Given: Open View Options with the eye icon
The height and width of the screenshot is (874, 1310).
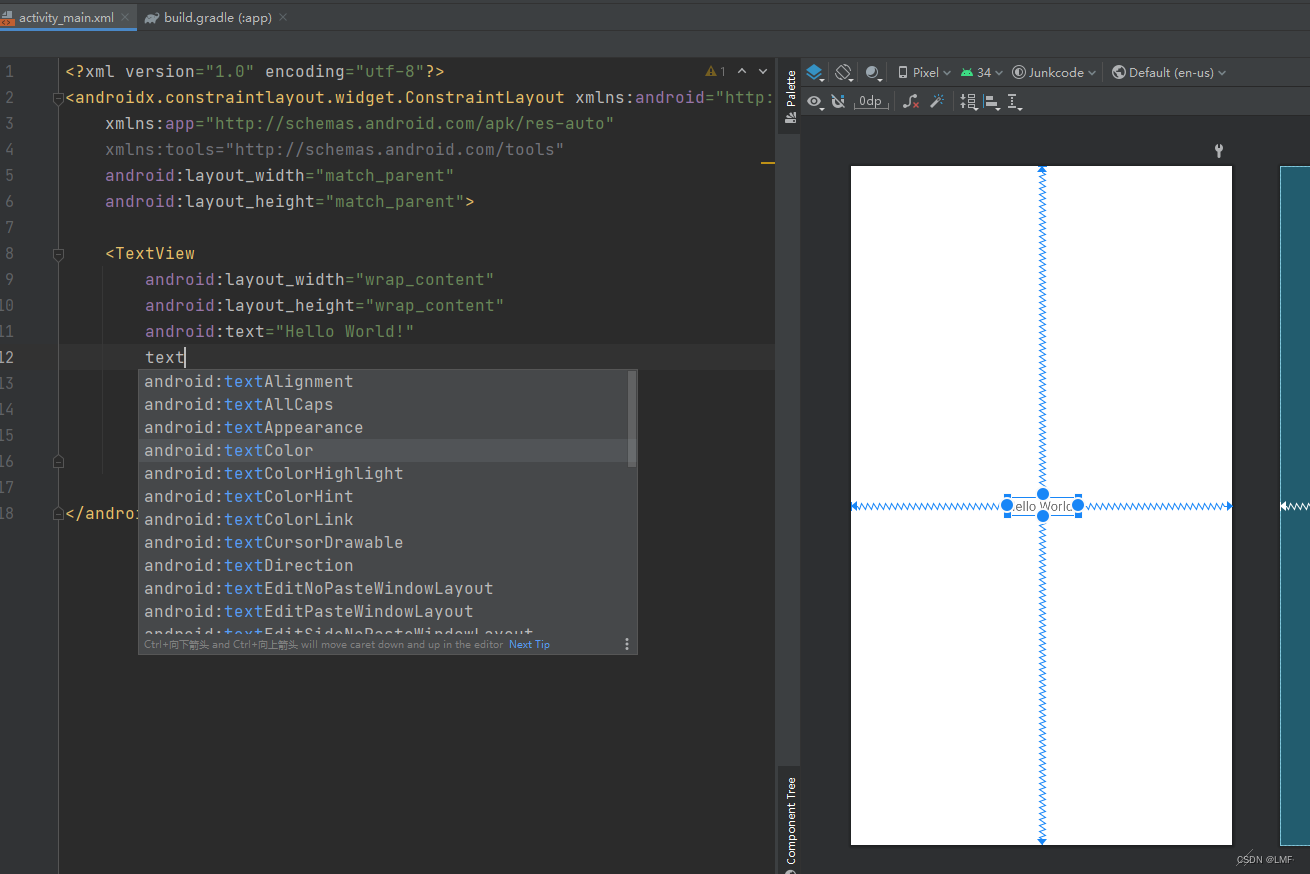Looking at the screenshot, I should pyautogui.click(x=814, y=101).
